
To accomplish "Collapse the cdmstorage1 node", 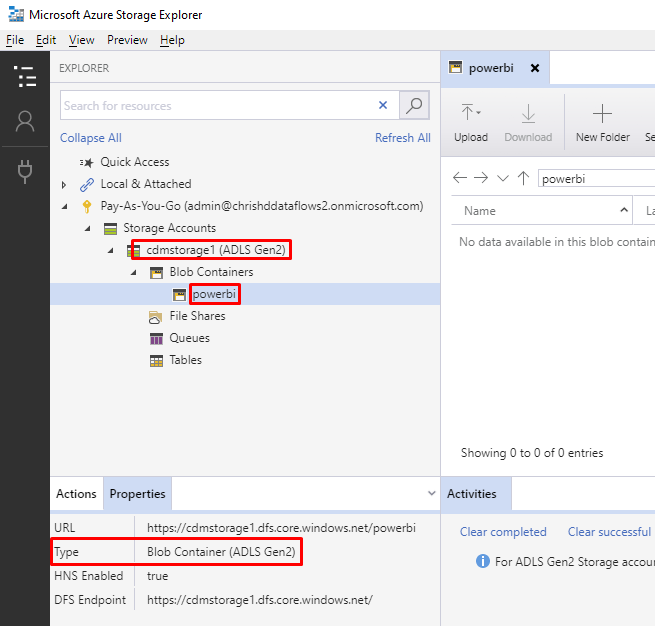I will 111,251.
